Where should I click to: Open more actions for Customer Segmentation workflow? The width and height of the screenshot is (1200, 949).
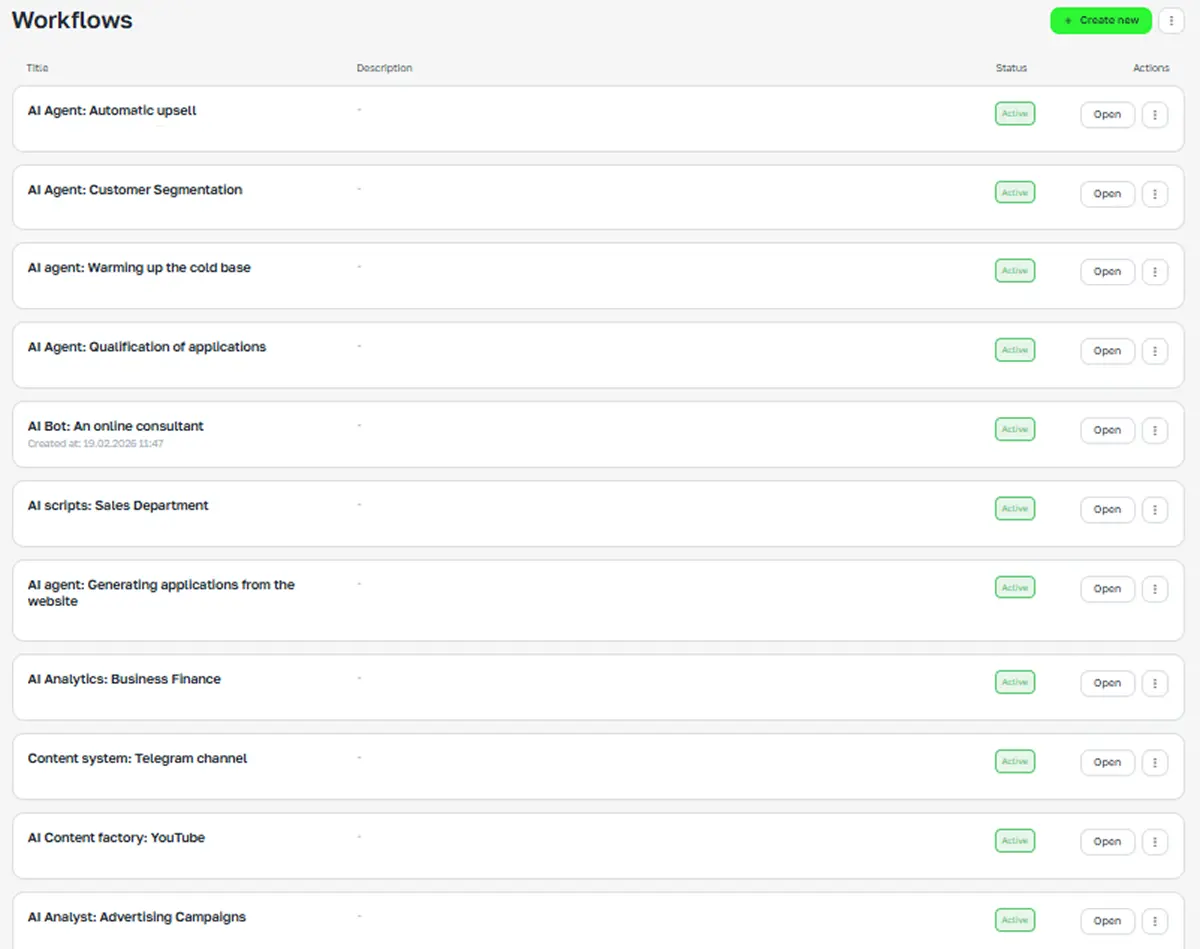coord(1155,194)
